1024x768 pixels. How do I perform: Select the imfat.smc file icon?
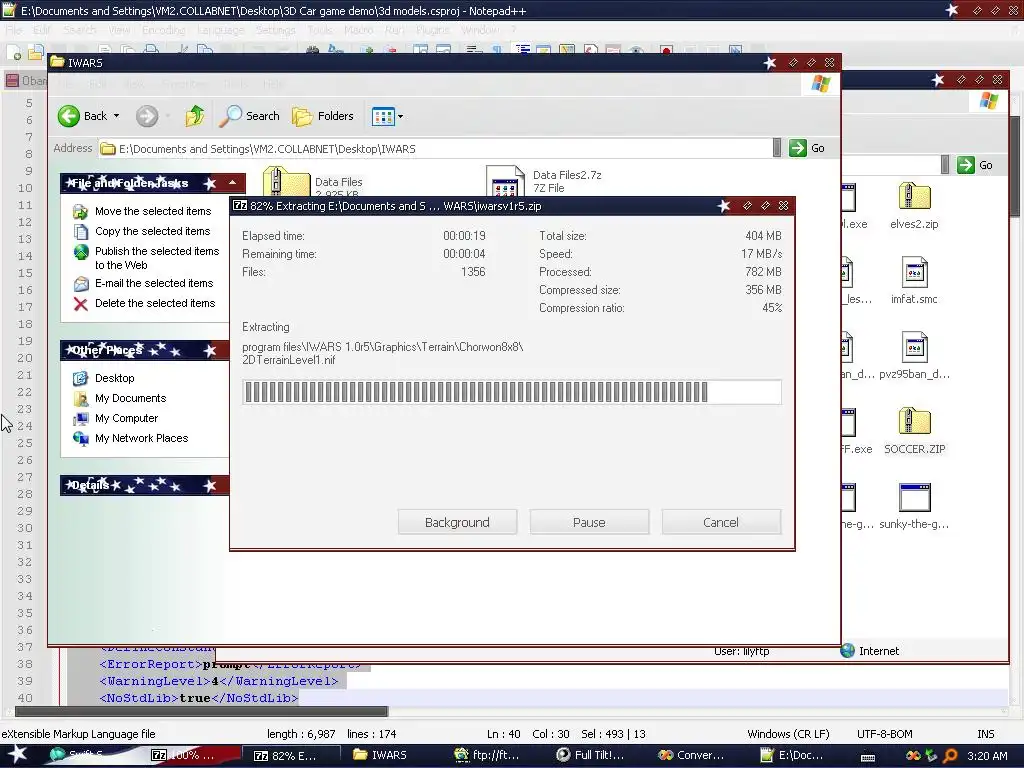pos(914,272)
